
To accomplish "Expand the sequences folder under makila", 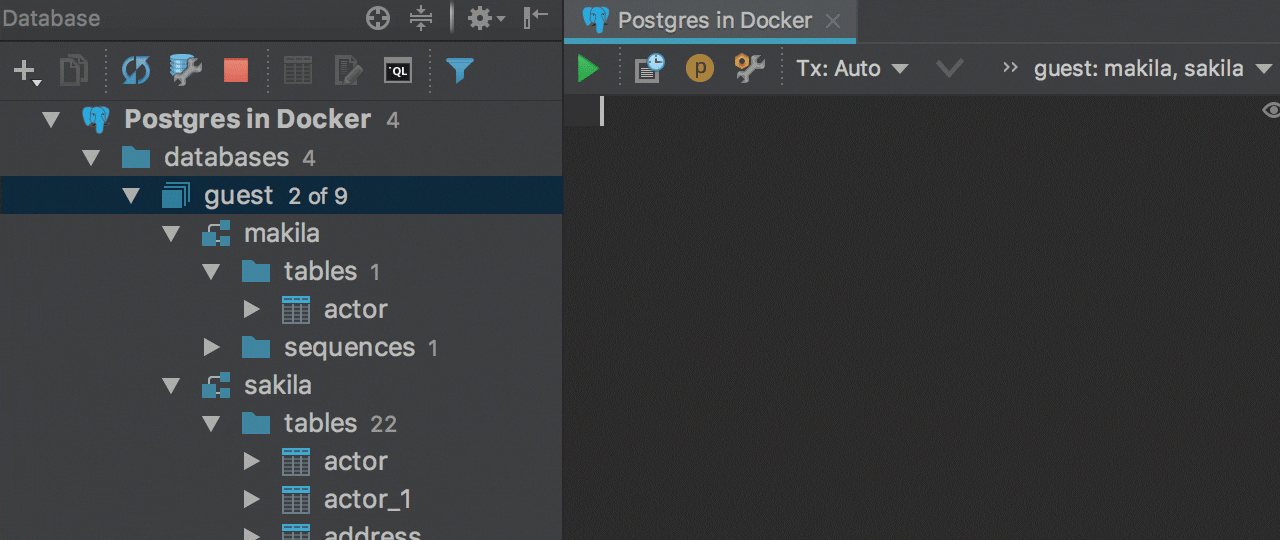I will 211,348.
